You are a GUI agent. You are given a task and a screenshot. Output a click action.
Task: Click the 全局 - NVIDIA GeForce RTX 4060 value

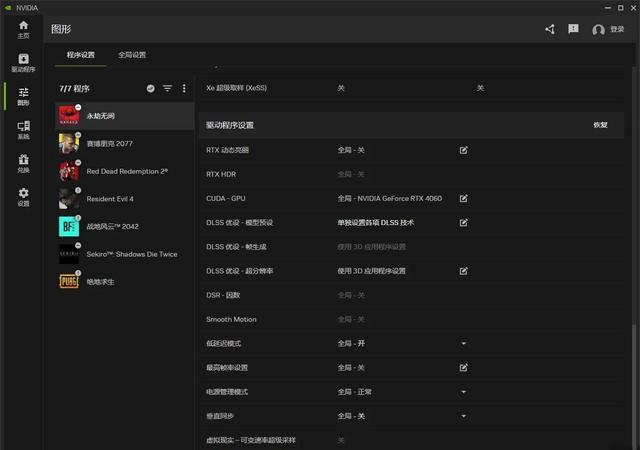click(x=390, y=198)
